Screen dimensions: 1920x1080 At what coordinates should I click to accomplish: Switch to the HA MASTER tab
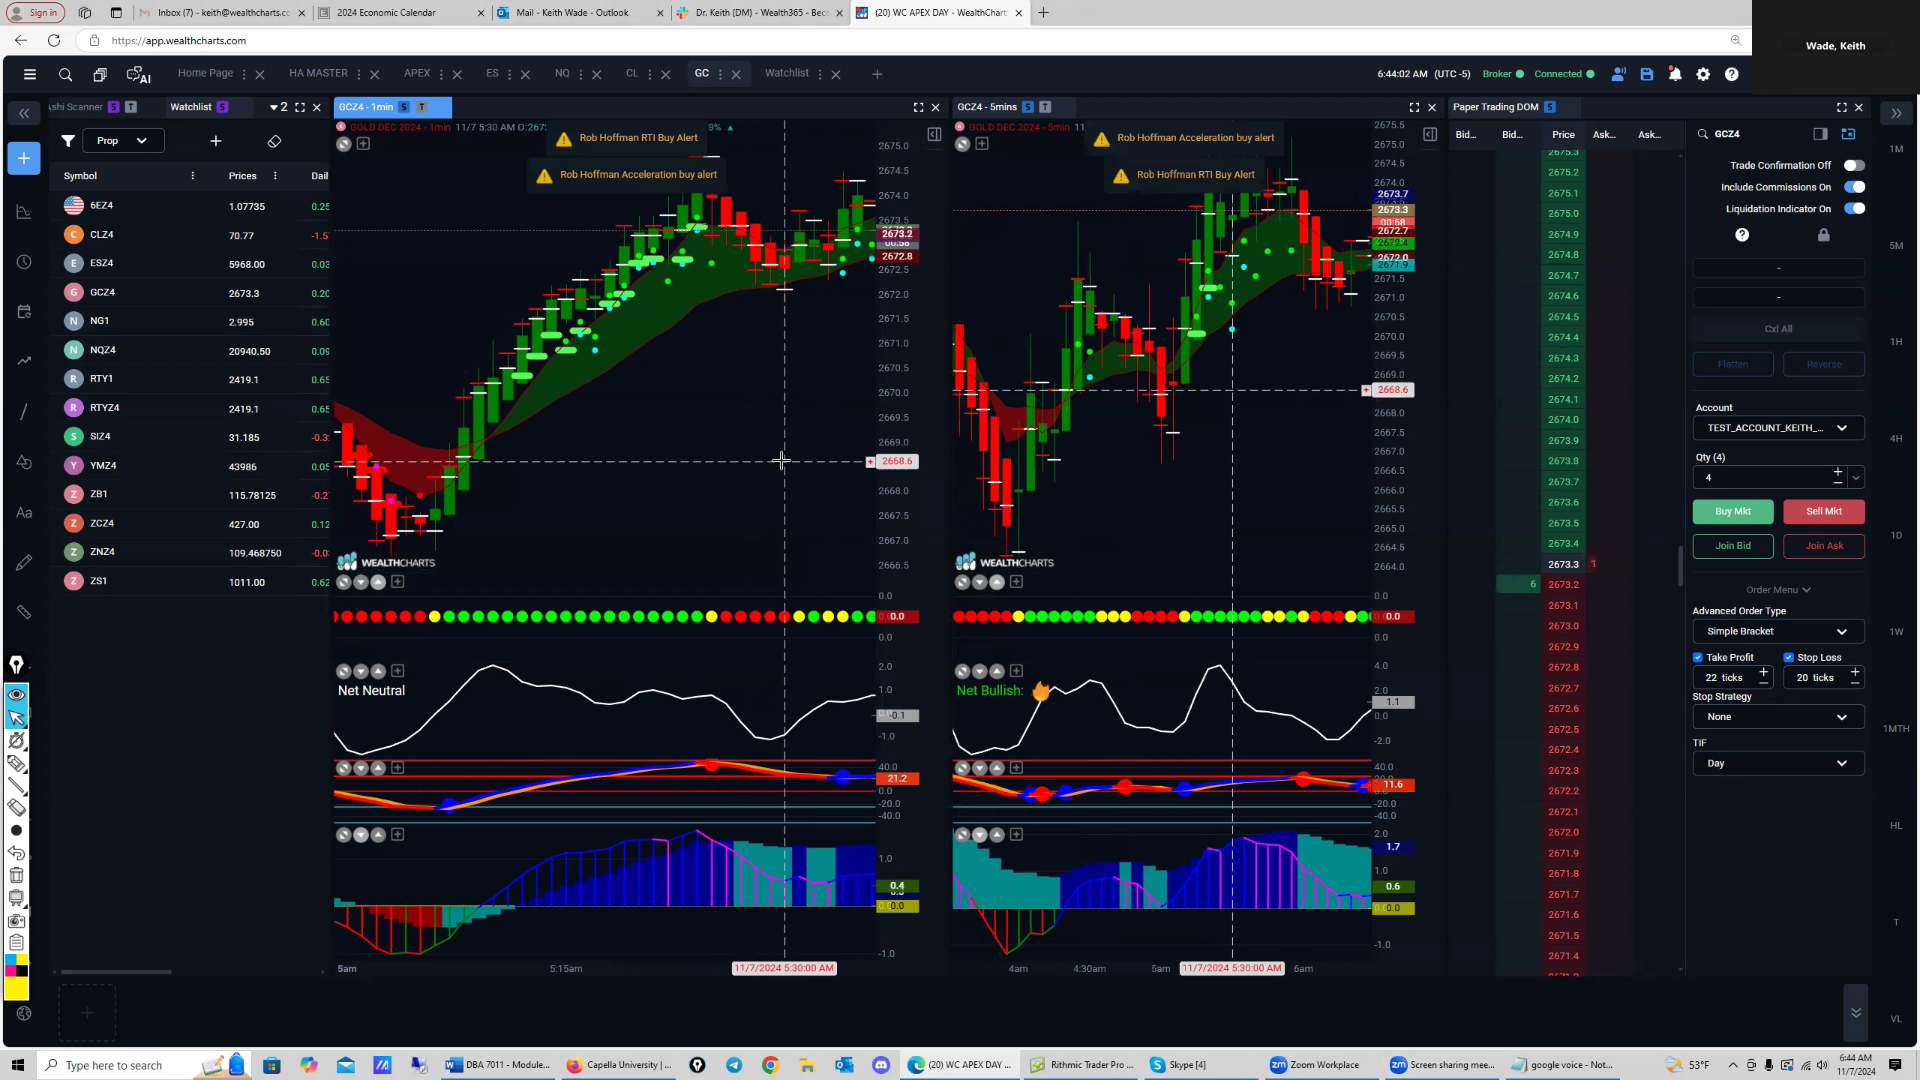tap(318, 73)
